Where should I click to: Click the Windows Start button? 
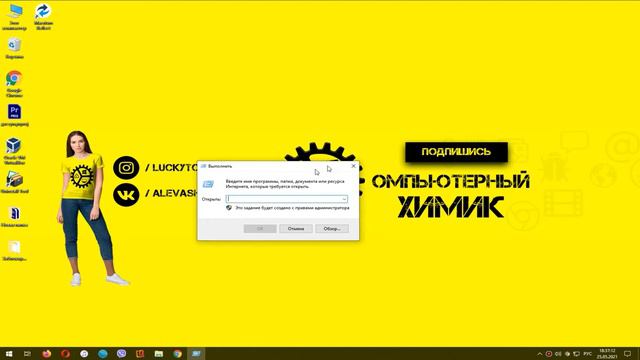click(x=9, y=354)
